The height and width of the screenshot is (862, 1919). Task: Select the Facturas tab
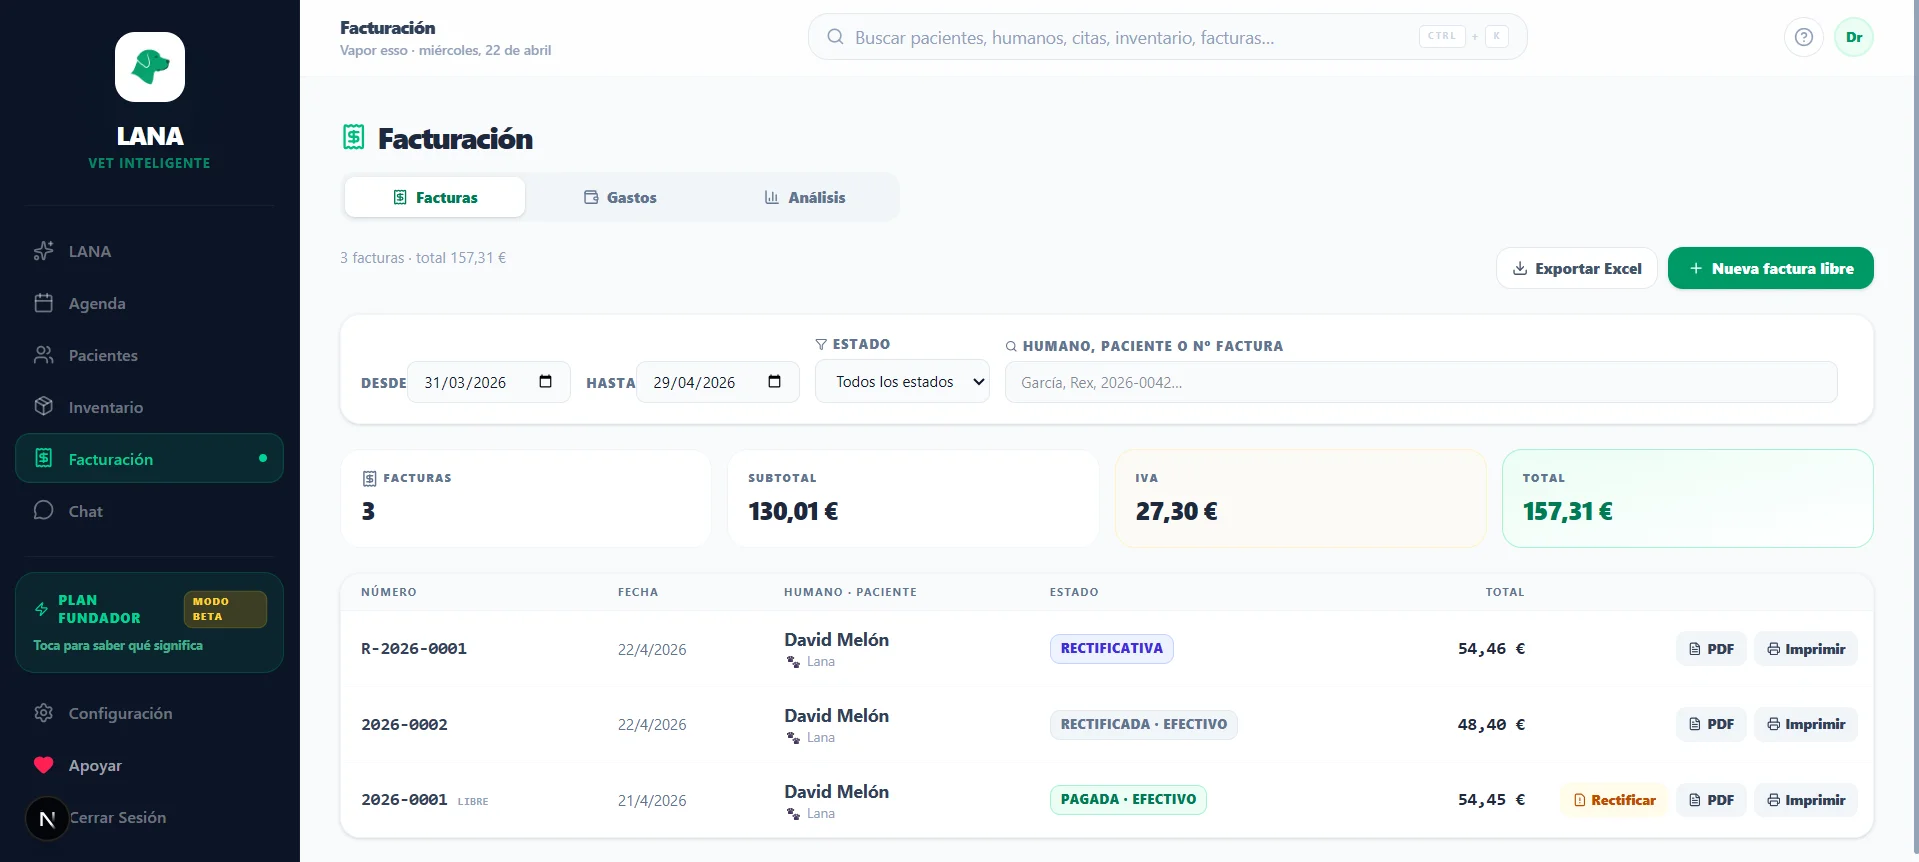click(x=435, y=198)
